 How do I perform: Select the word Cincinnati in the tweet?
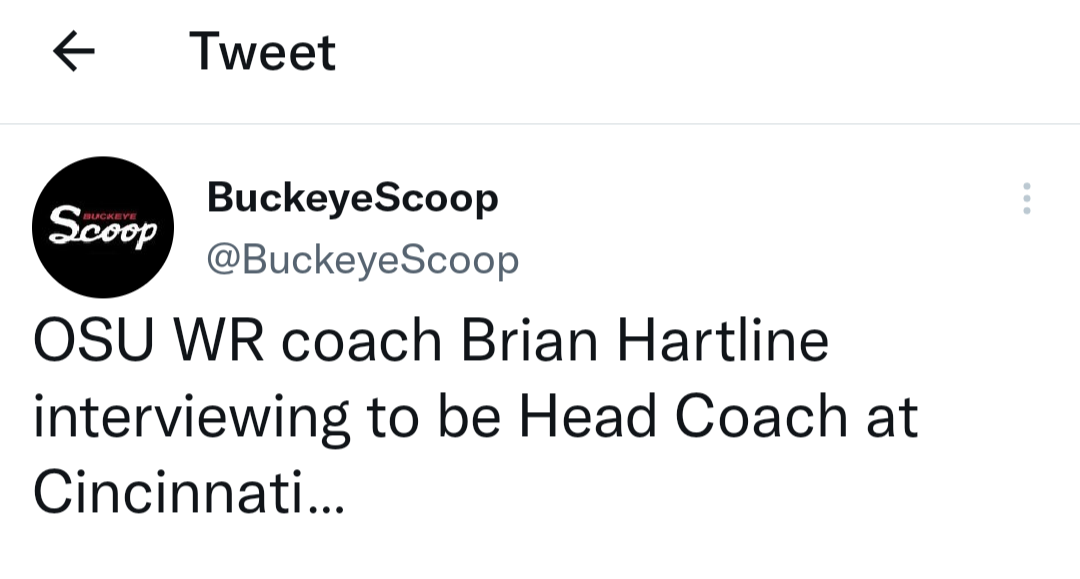click(168, 492)
